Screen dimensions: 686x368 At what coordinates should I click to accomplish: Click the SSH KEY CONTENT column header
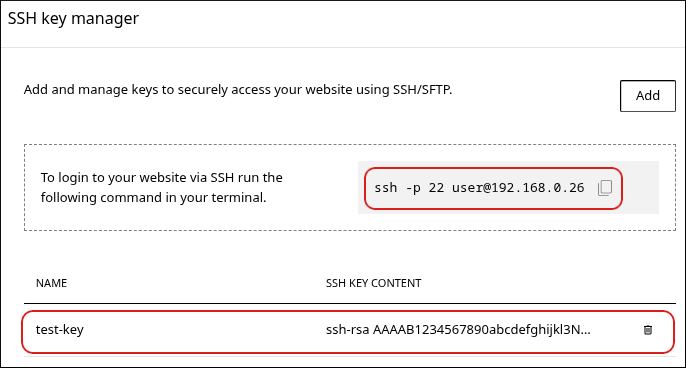click(x=373, y=283)
